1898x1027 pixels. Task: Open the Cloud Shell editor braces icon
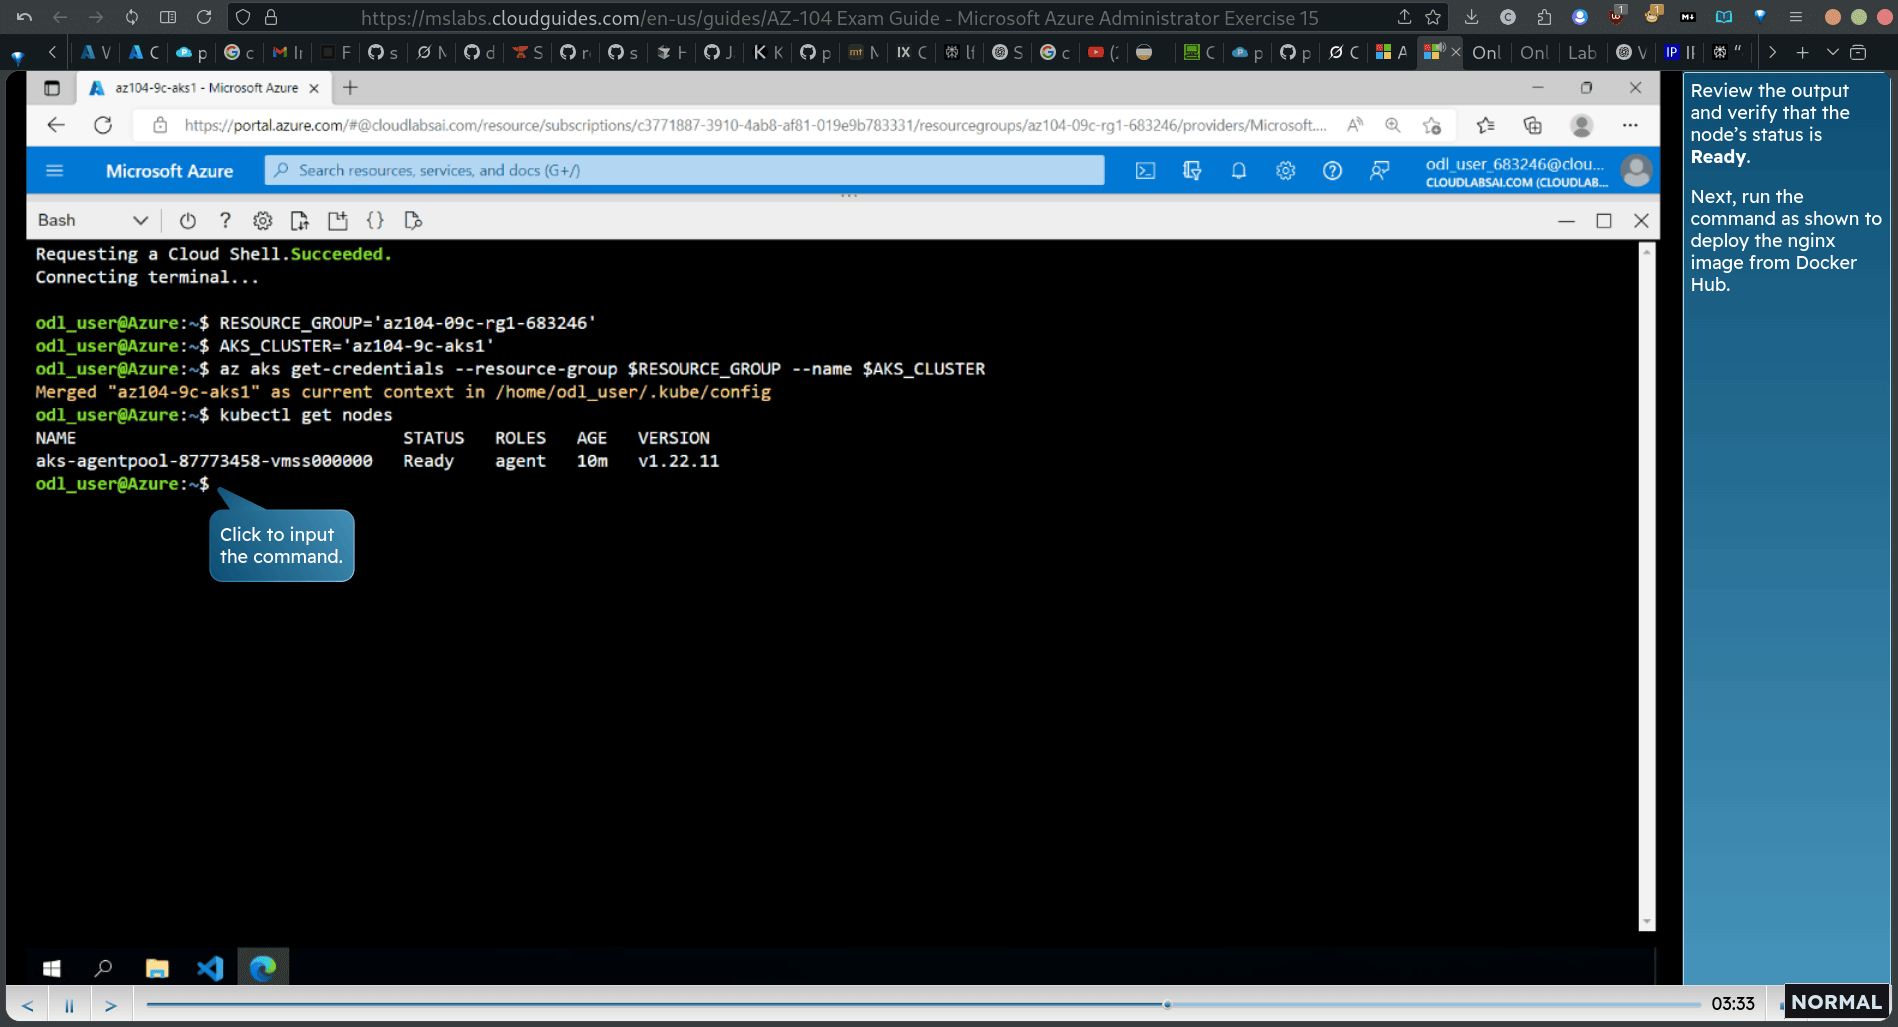click(x=375, y=221)
